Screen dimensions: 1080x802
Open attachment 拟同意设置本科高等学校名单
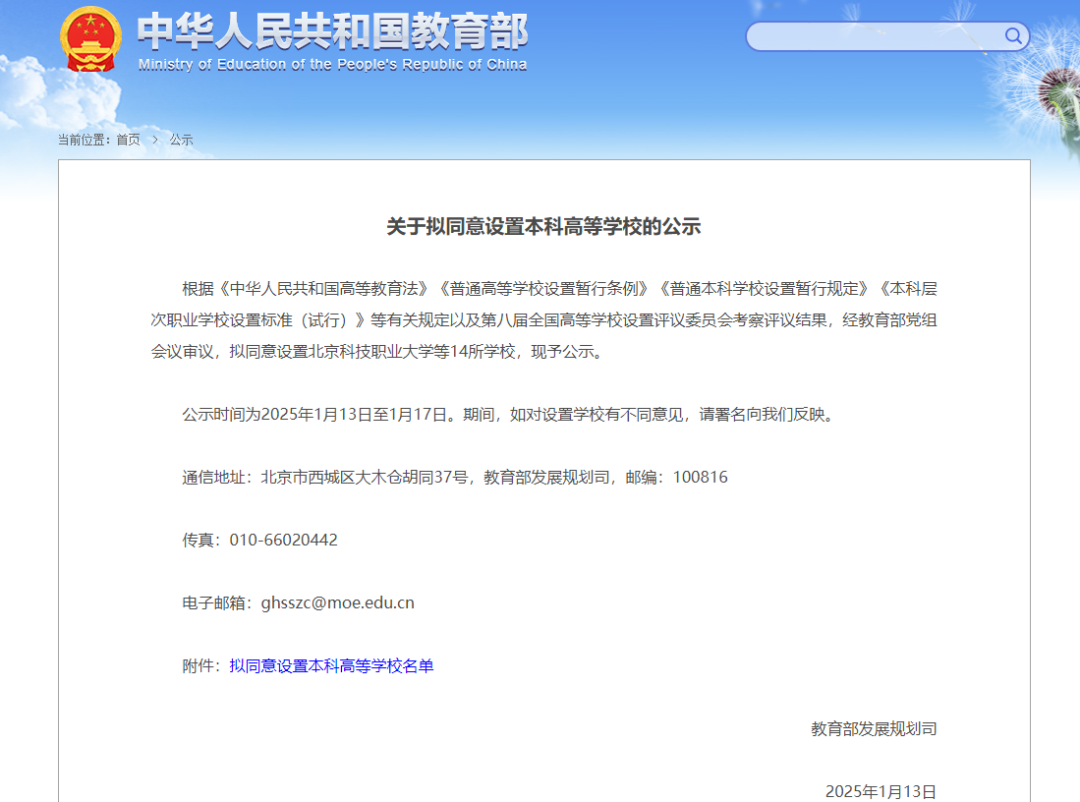pos(331,666)
